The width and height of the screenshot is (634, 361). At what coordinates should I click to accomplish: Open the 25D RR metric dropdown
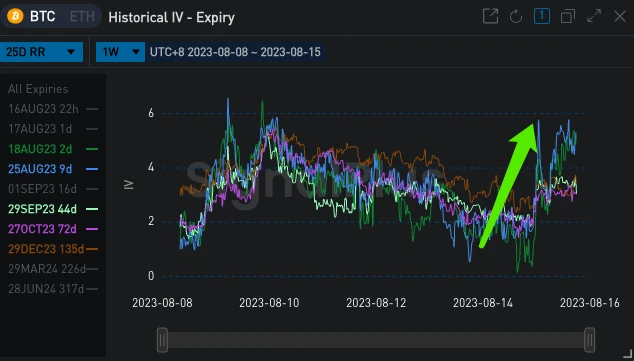point(41,52)
